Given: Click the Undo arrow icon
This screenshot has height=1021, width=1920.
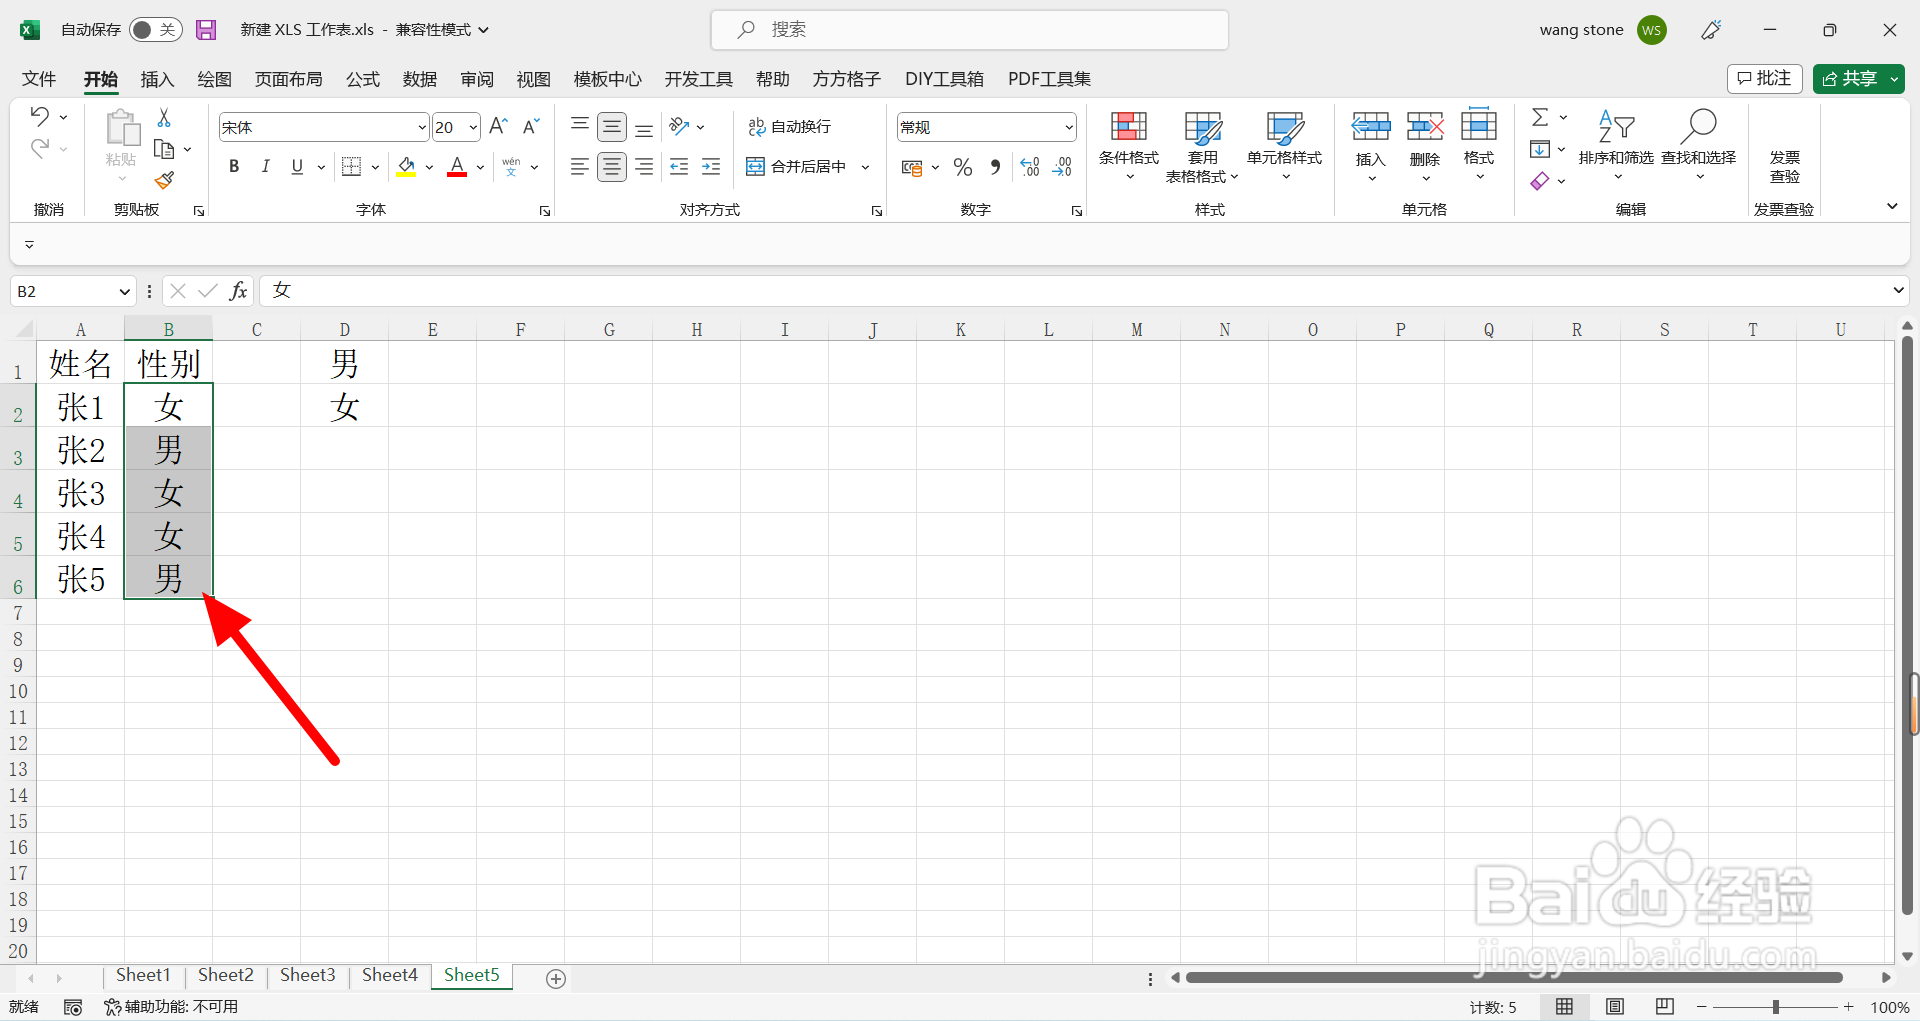Looking at the screenshot, I should 39,116.
